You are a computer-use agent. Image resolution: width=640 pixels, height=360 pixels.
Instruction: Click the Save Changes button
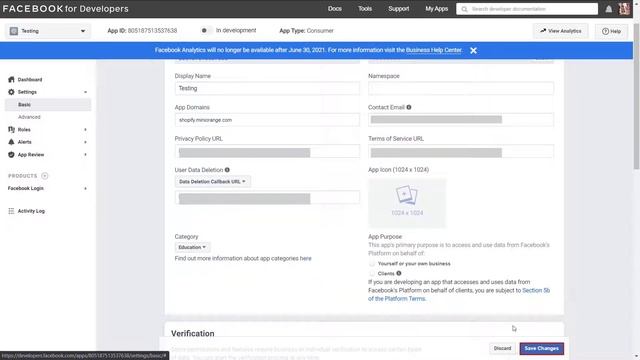pos(542,349)
